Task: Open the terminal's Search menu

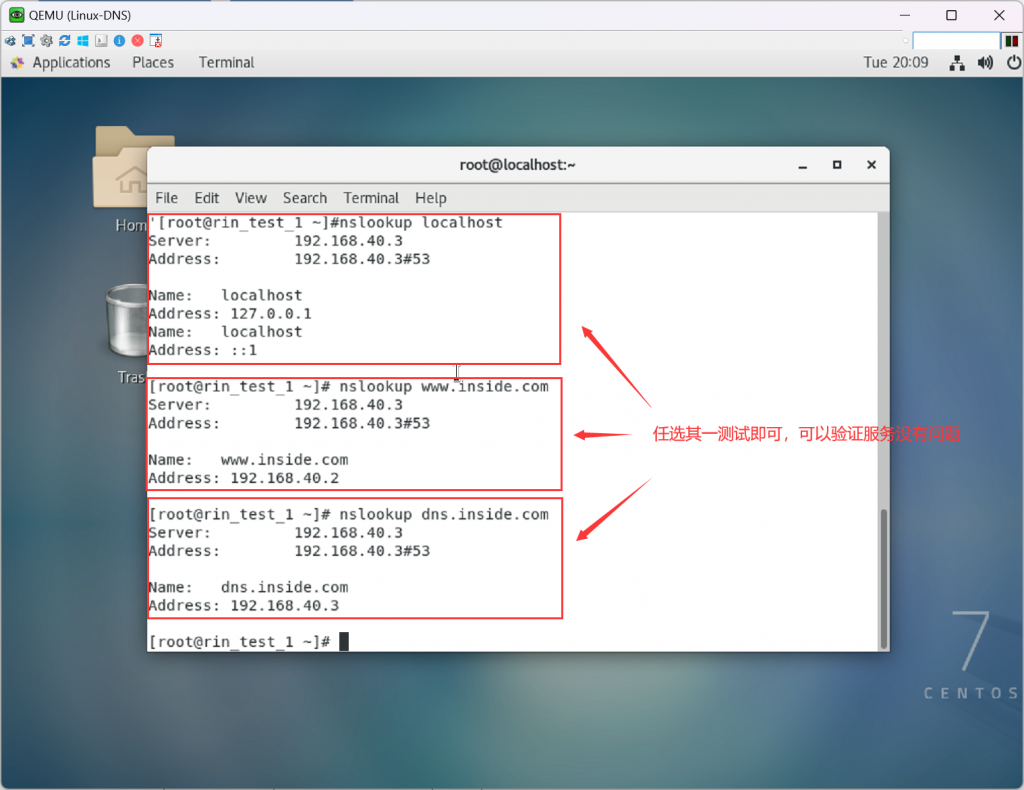Action: pos(305,198)
